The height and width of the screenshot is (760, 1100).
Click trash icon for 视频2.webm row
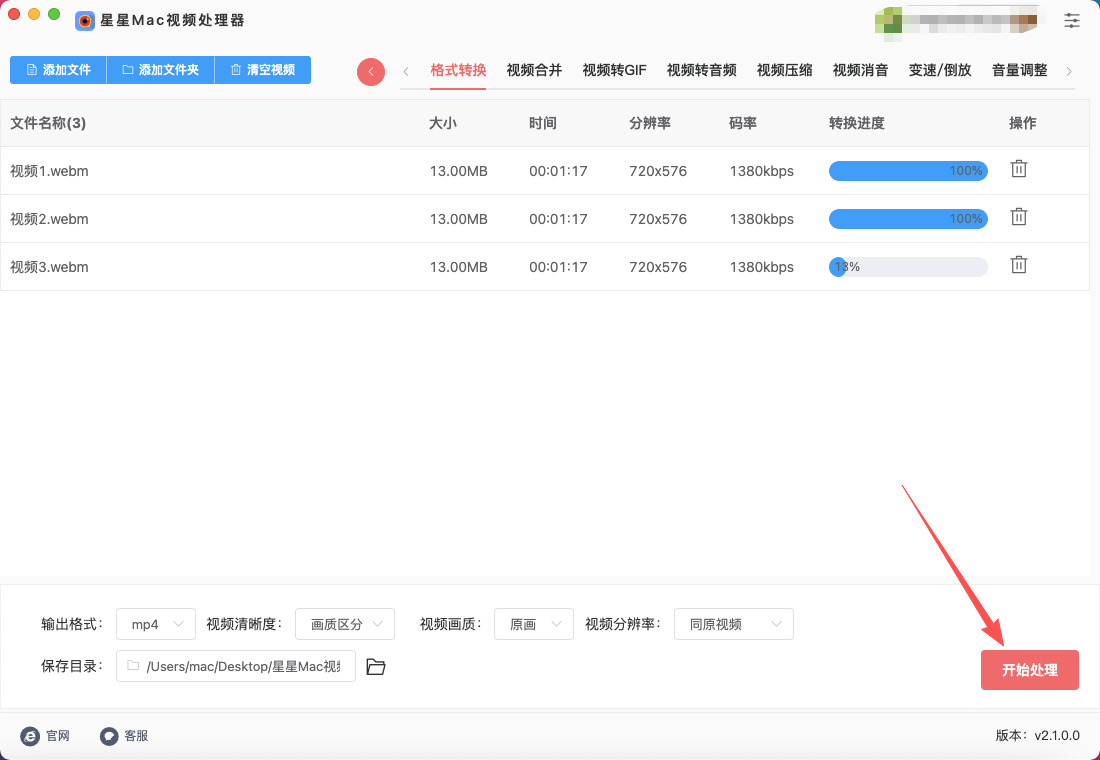pyautogui.click(x=1018, y=217)
